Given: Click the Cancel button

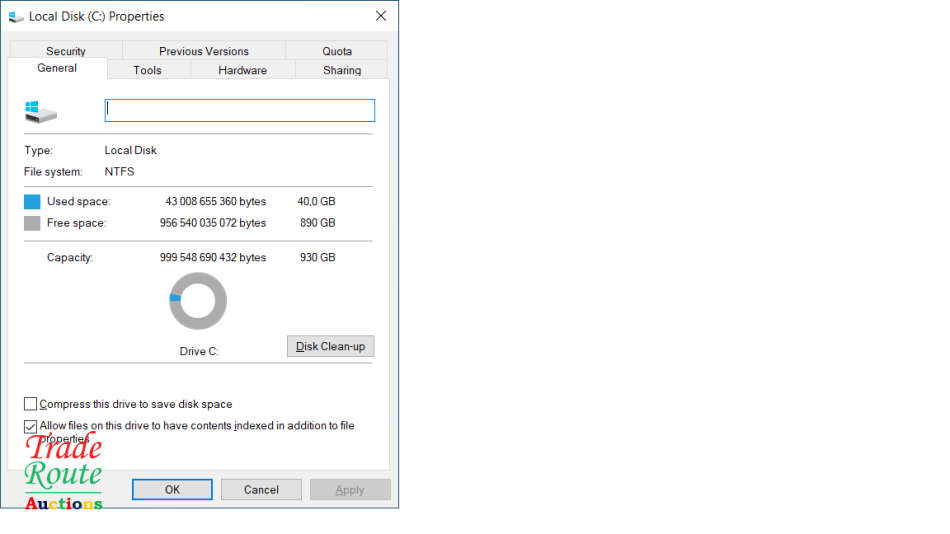Looking at the screenshot, I should pyautogui.click(x=261, y=490).
